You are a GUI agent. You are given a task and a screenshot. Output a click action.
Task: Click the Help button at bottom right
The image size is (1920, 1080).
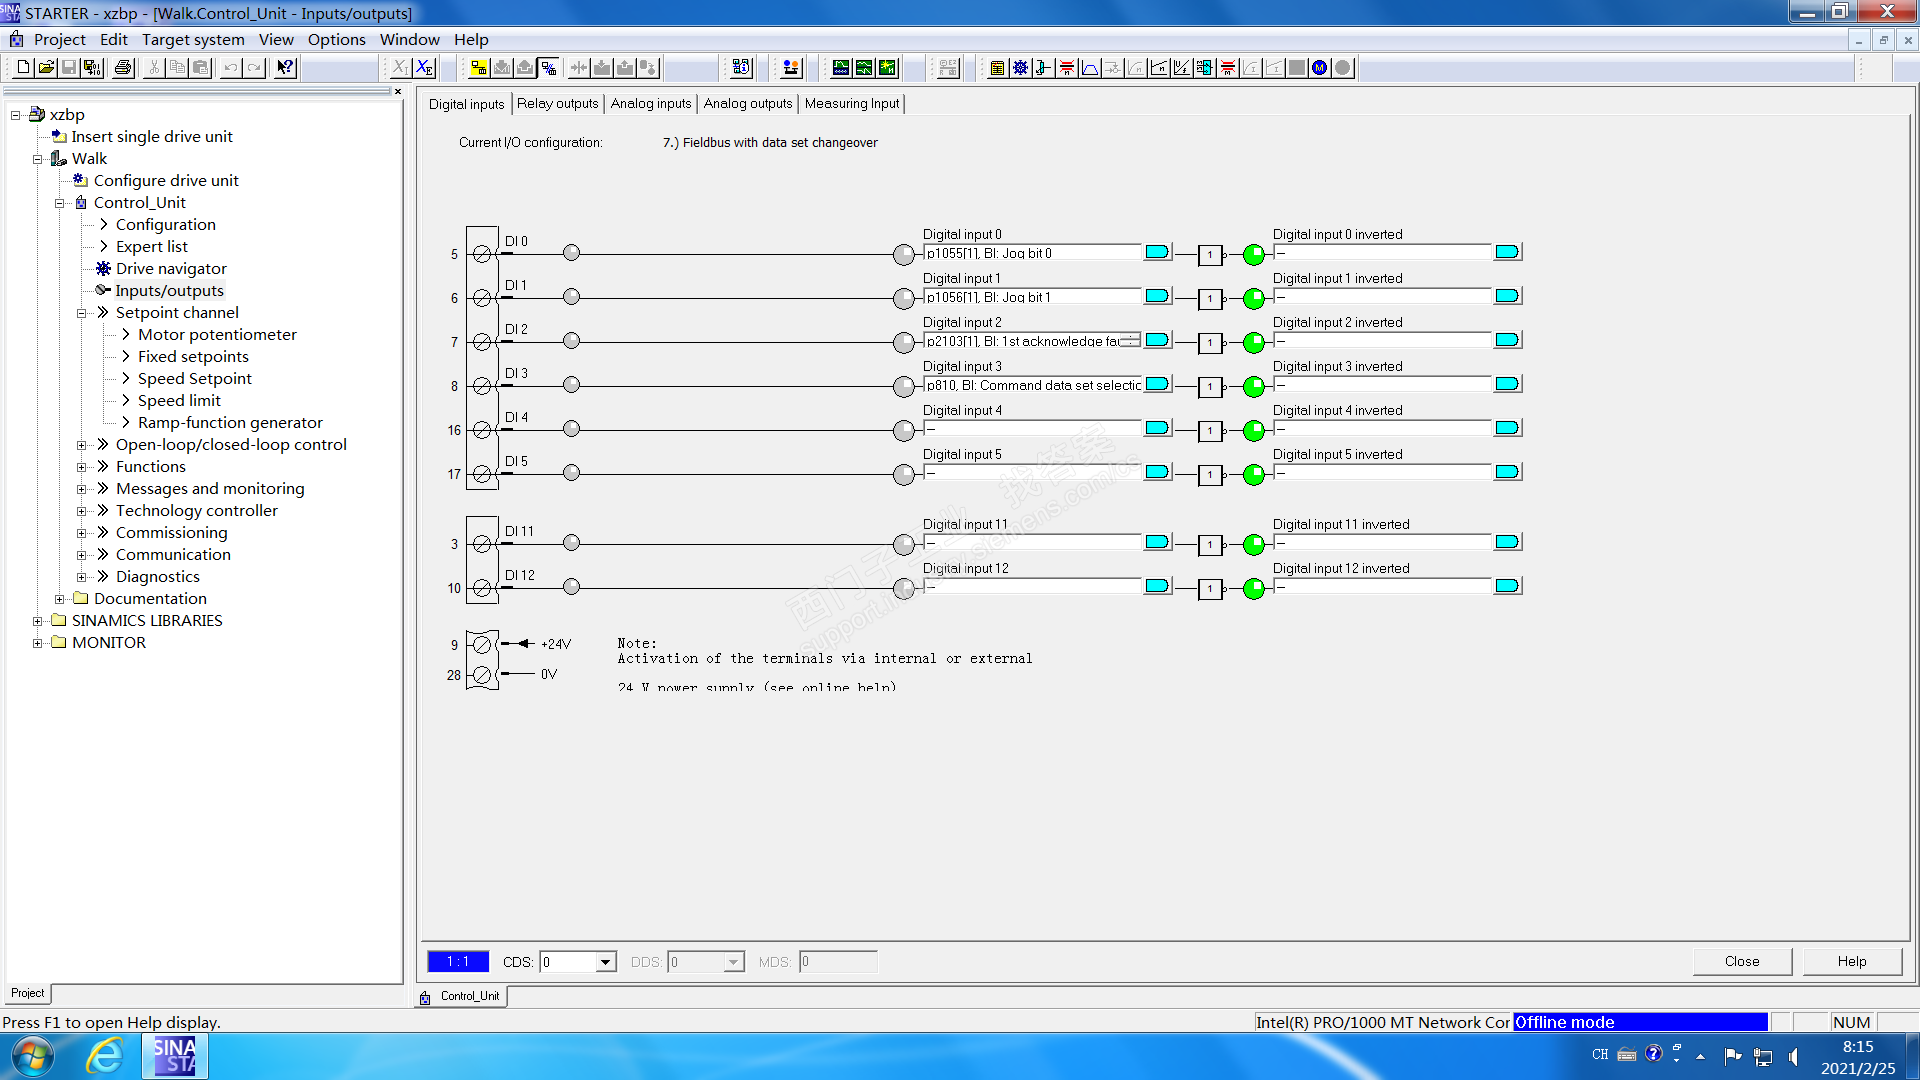pyautogui.click(x=1851, y=961)
